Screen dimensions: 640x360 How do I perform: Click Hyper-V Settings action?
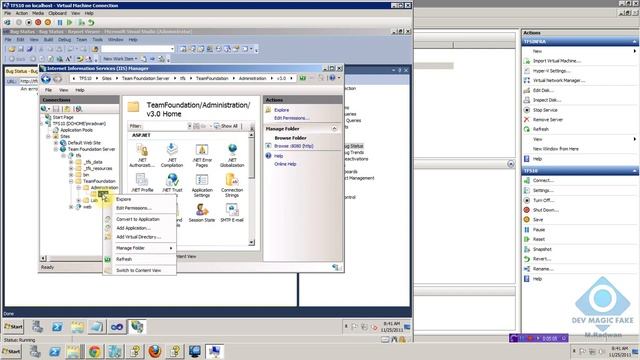point(552,71)
